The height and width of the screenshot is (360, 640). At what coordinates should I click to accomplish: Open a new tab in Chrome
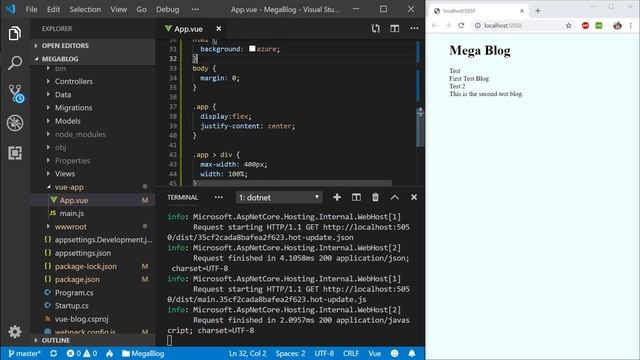(x=538, y=11)
